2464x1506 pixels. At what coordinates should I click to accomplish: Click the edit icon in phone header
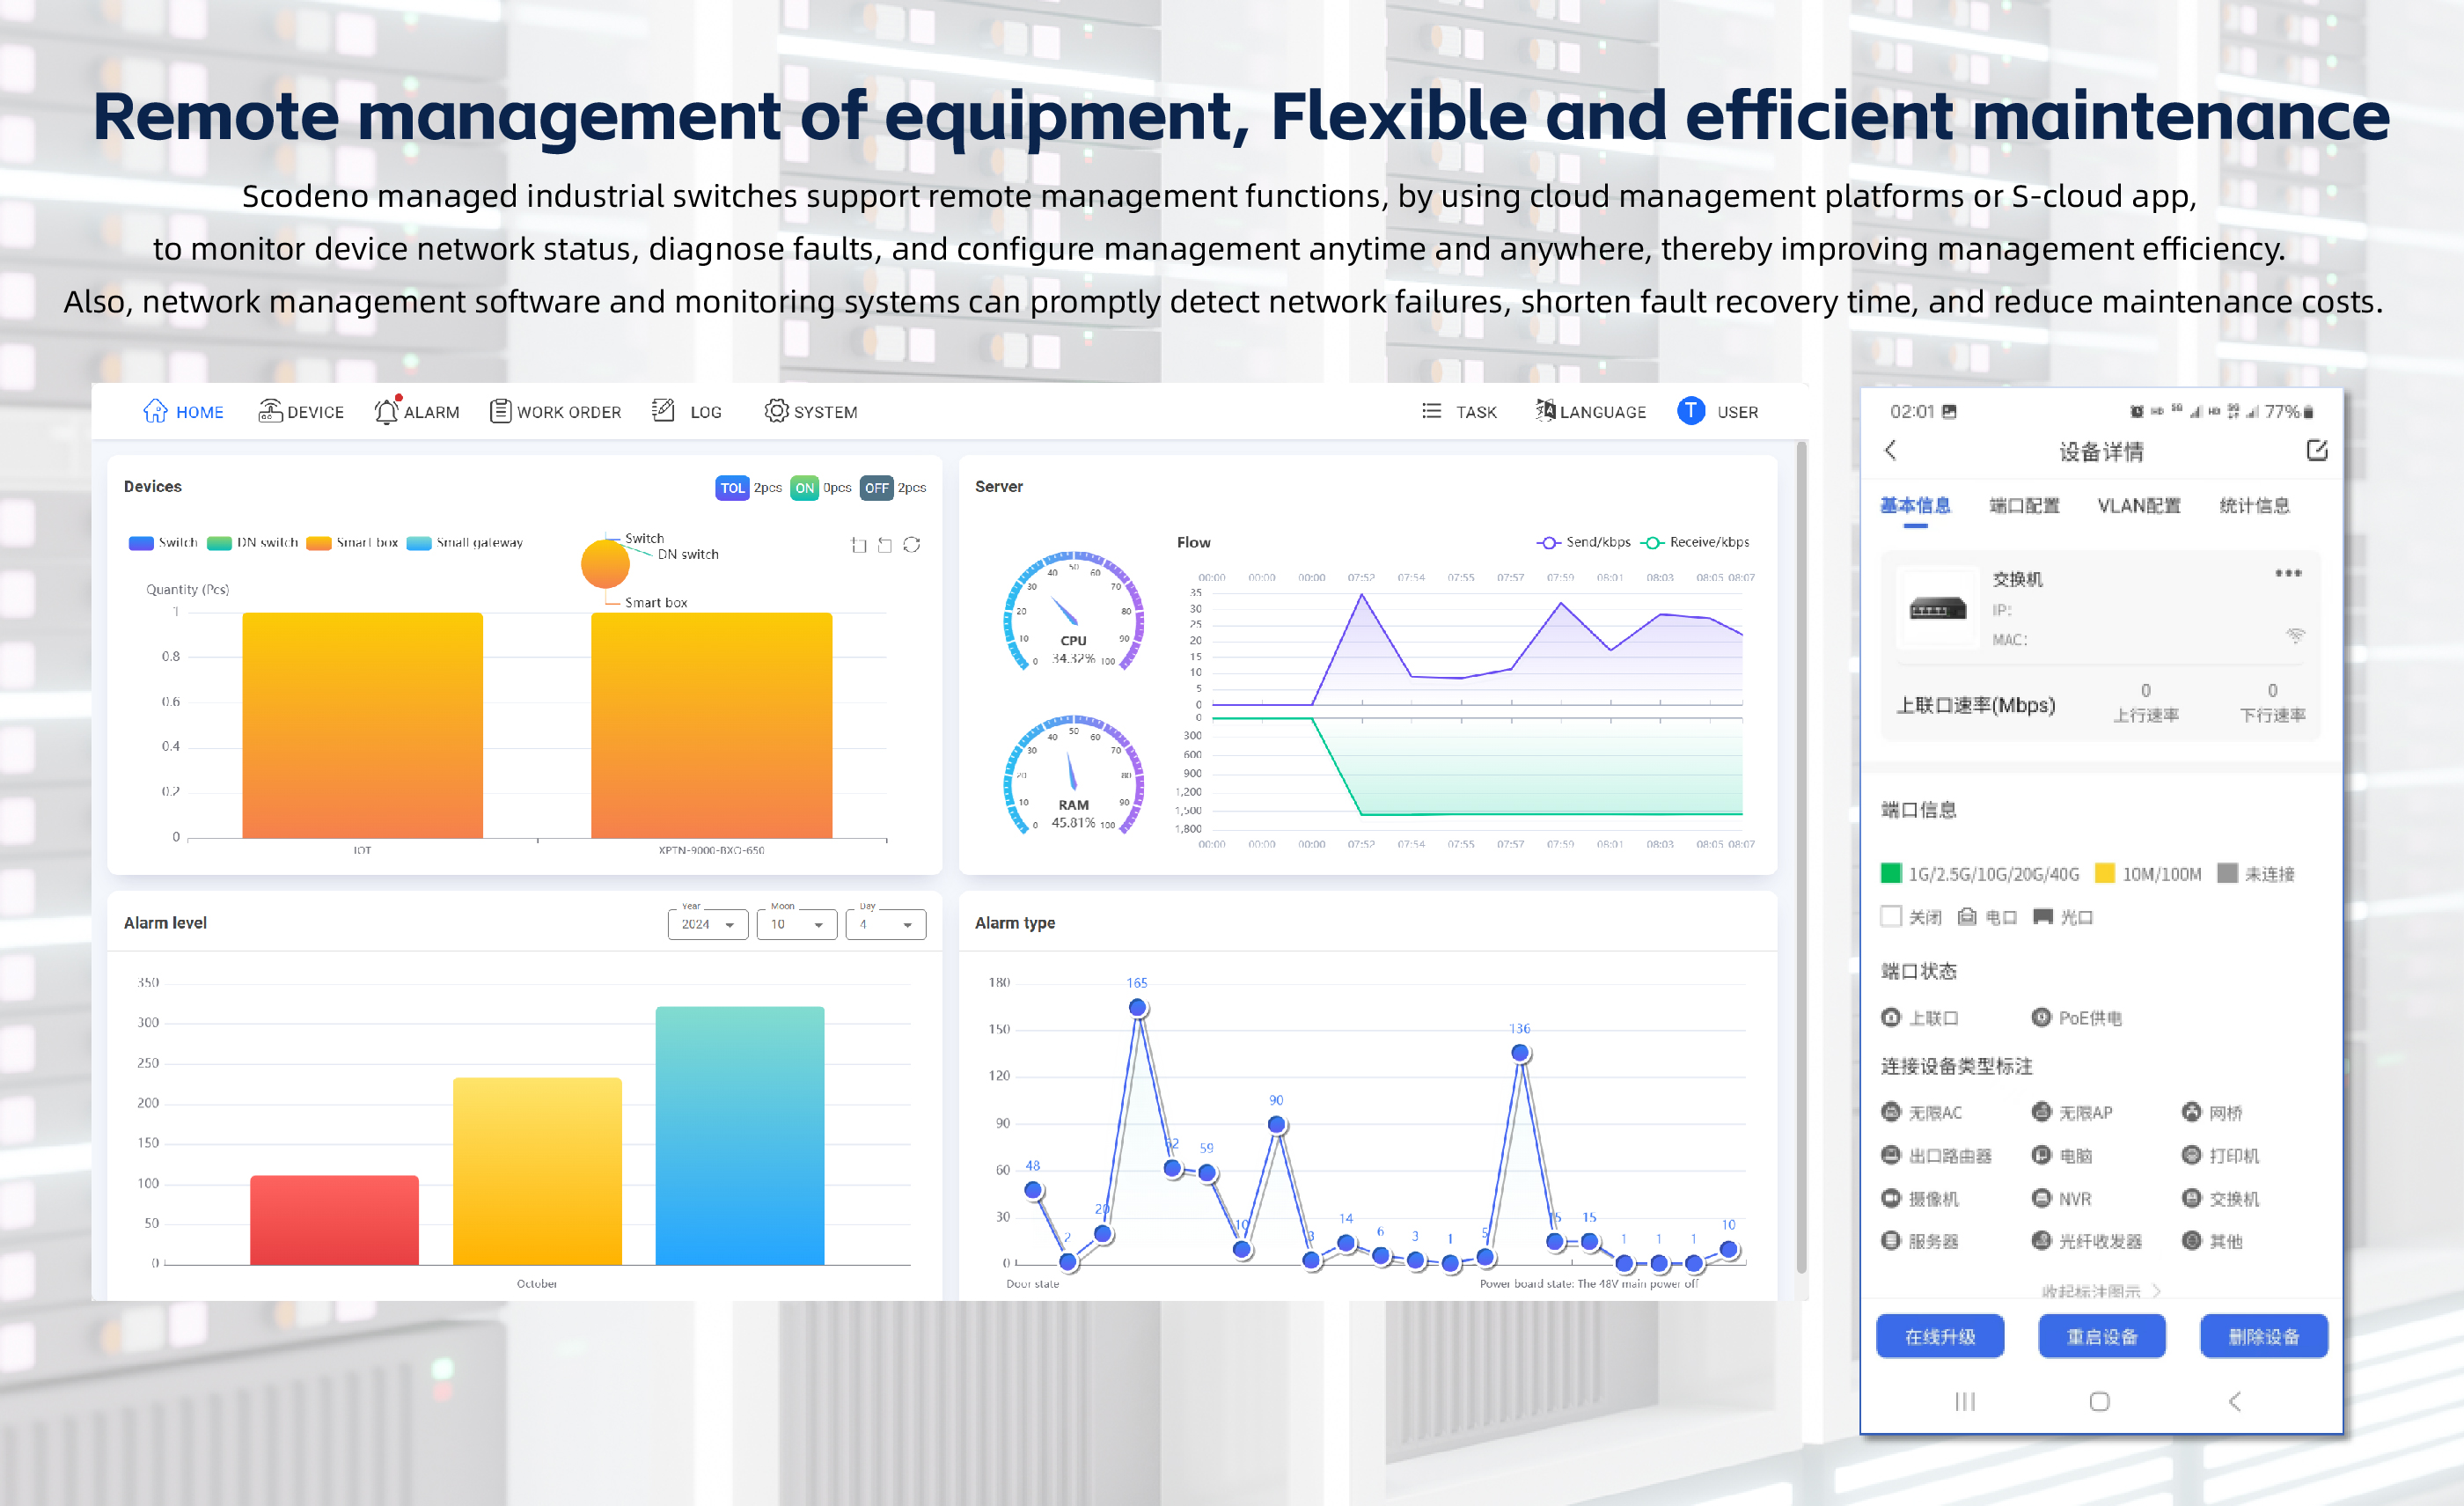pos(2316,450)
